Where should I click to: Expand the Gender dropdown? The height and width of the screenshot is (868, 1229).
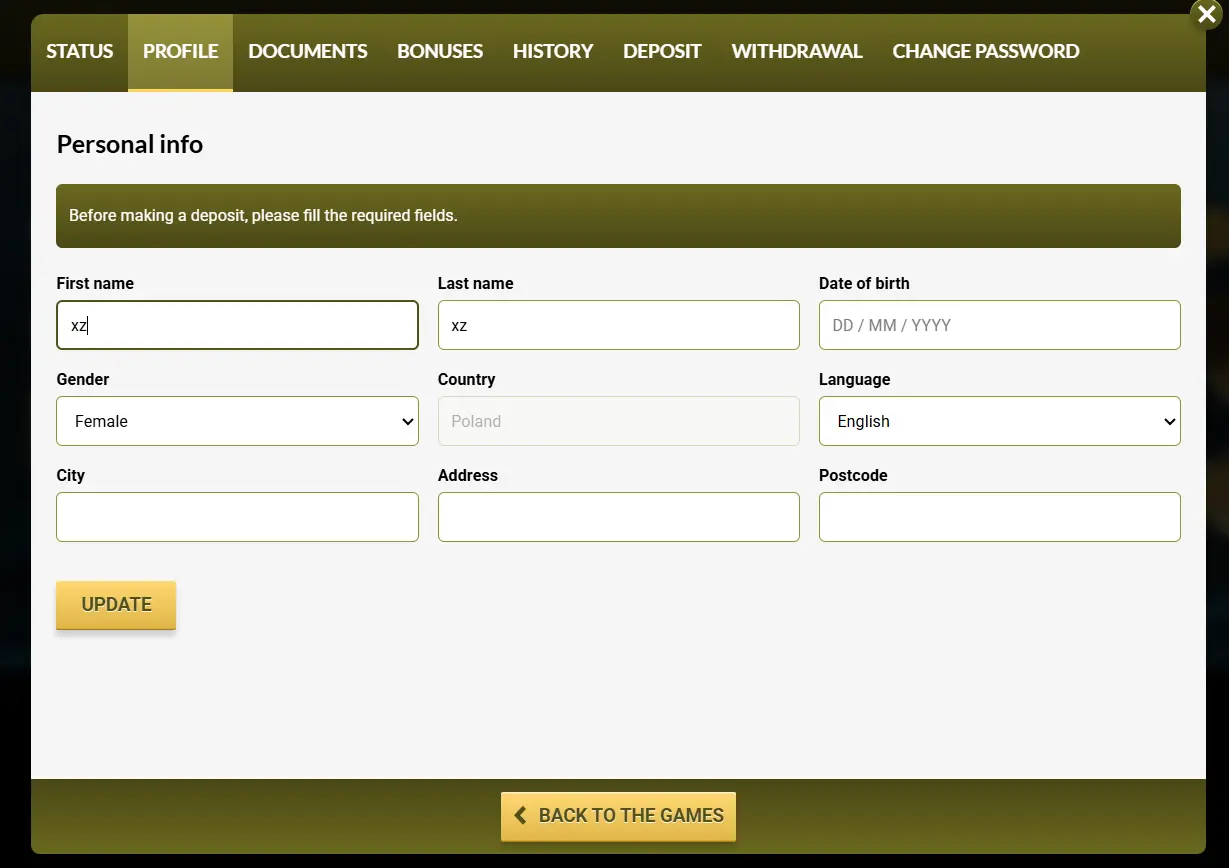[x=237, y=421]
